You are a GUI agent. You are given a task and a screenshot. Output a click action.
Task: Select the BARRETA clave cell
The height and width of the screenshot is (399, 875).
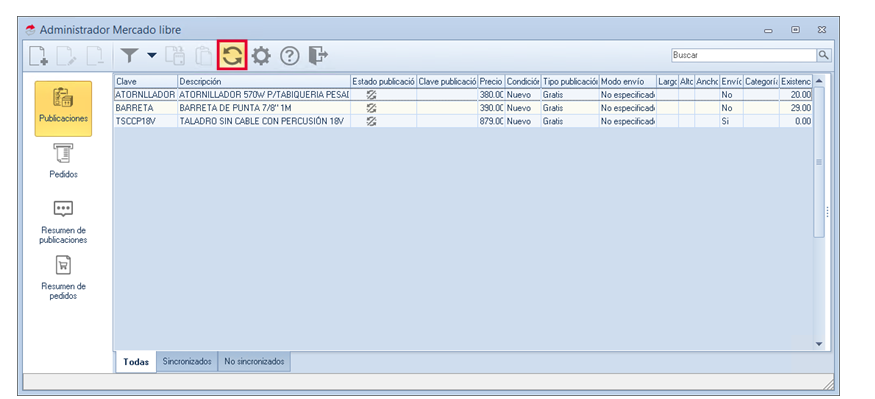[x=146, y=108]
